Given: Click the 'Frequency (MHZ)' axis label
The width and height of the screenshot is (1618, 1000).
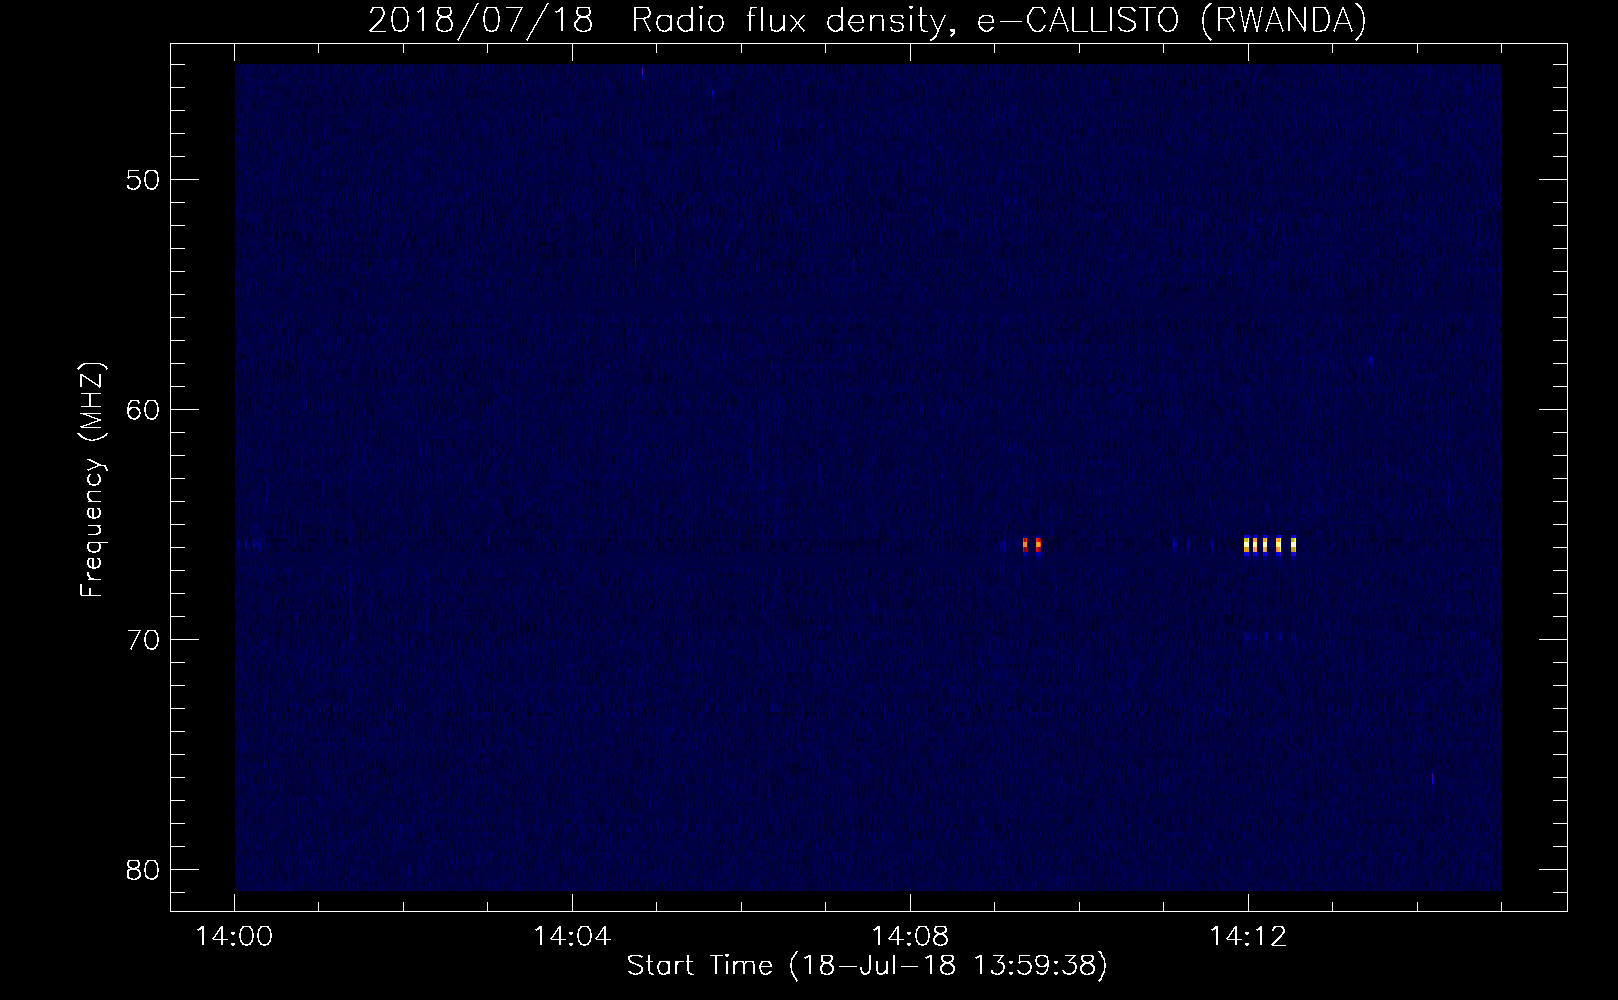Looking at the screenshot, I should (x=92, y=479).
